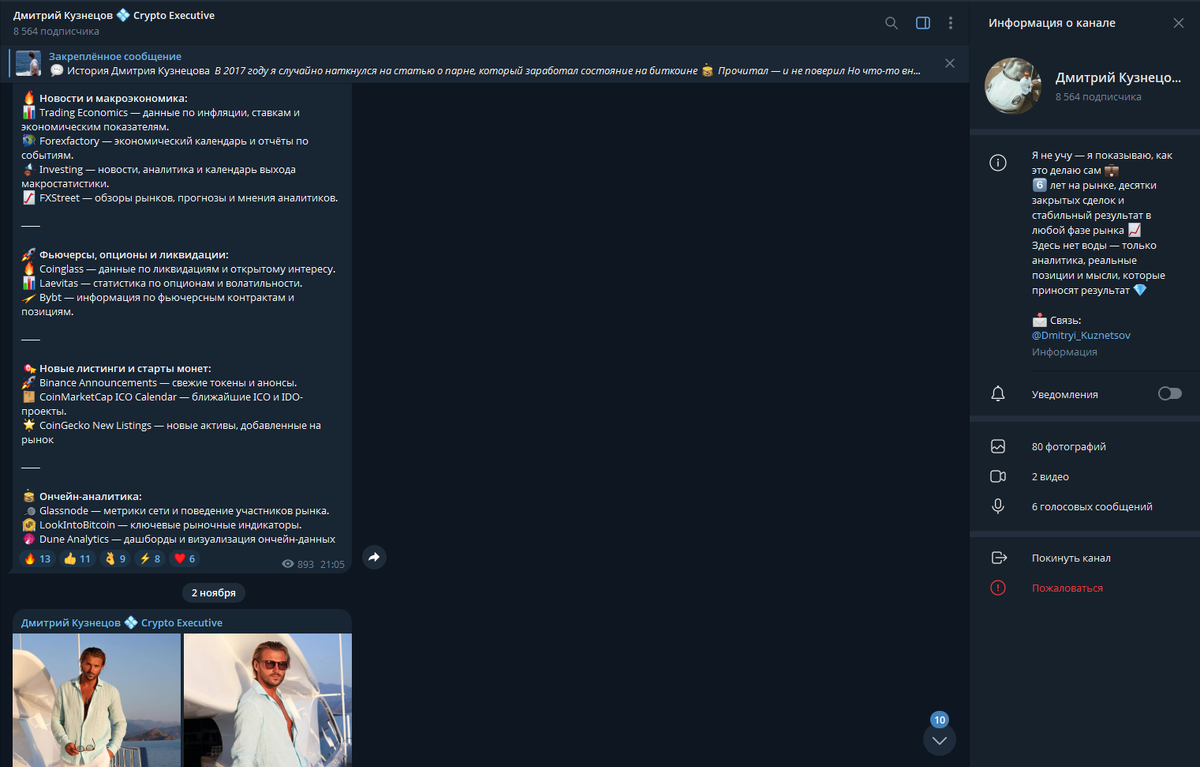Click post author Дмитрий Кузнецов Crypto Executive
1200x767 pixels.
tap(122, 623)
